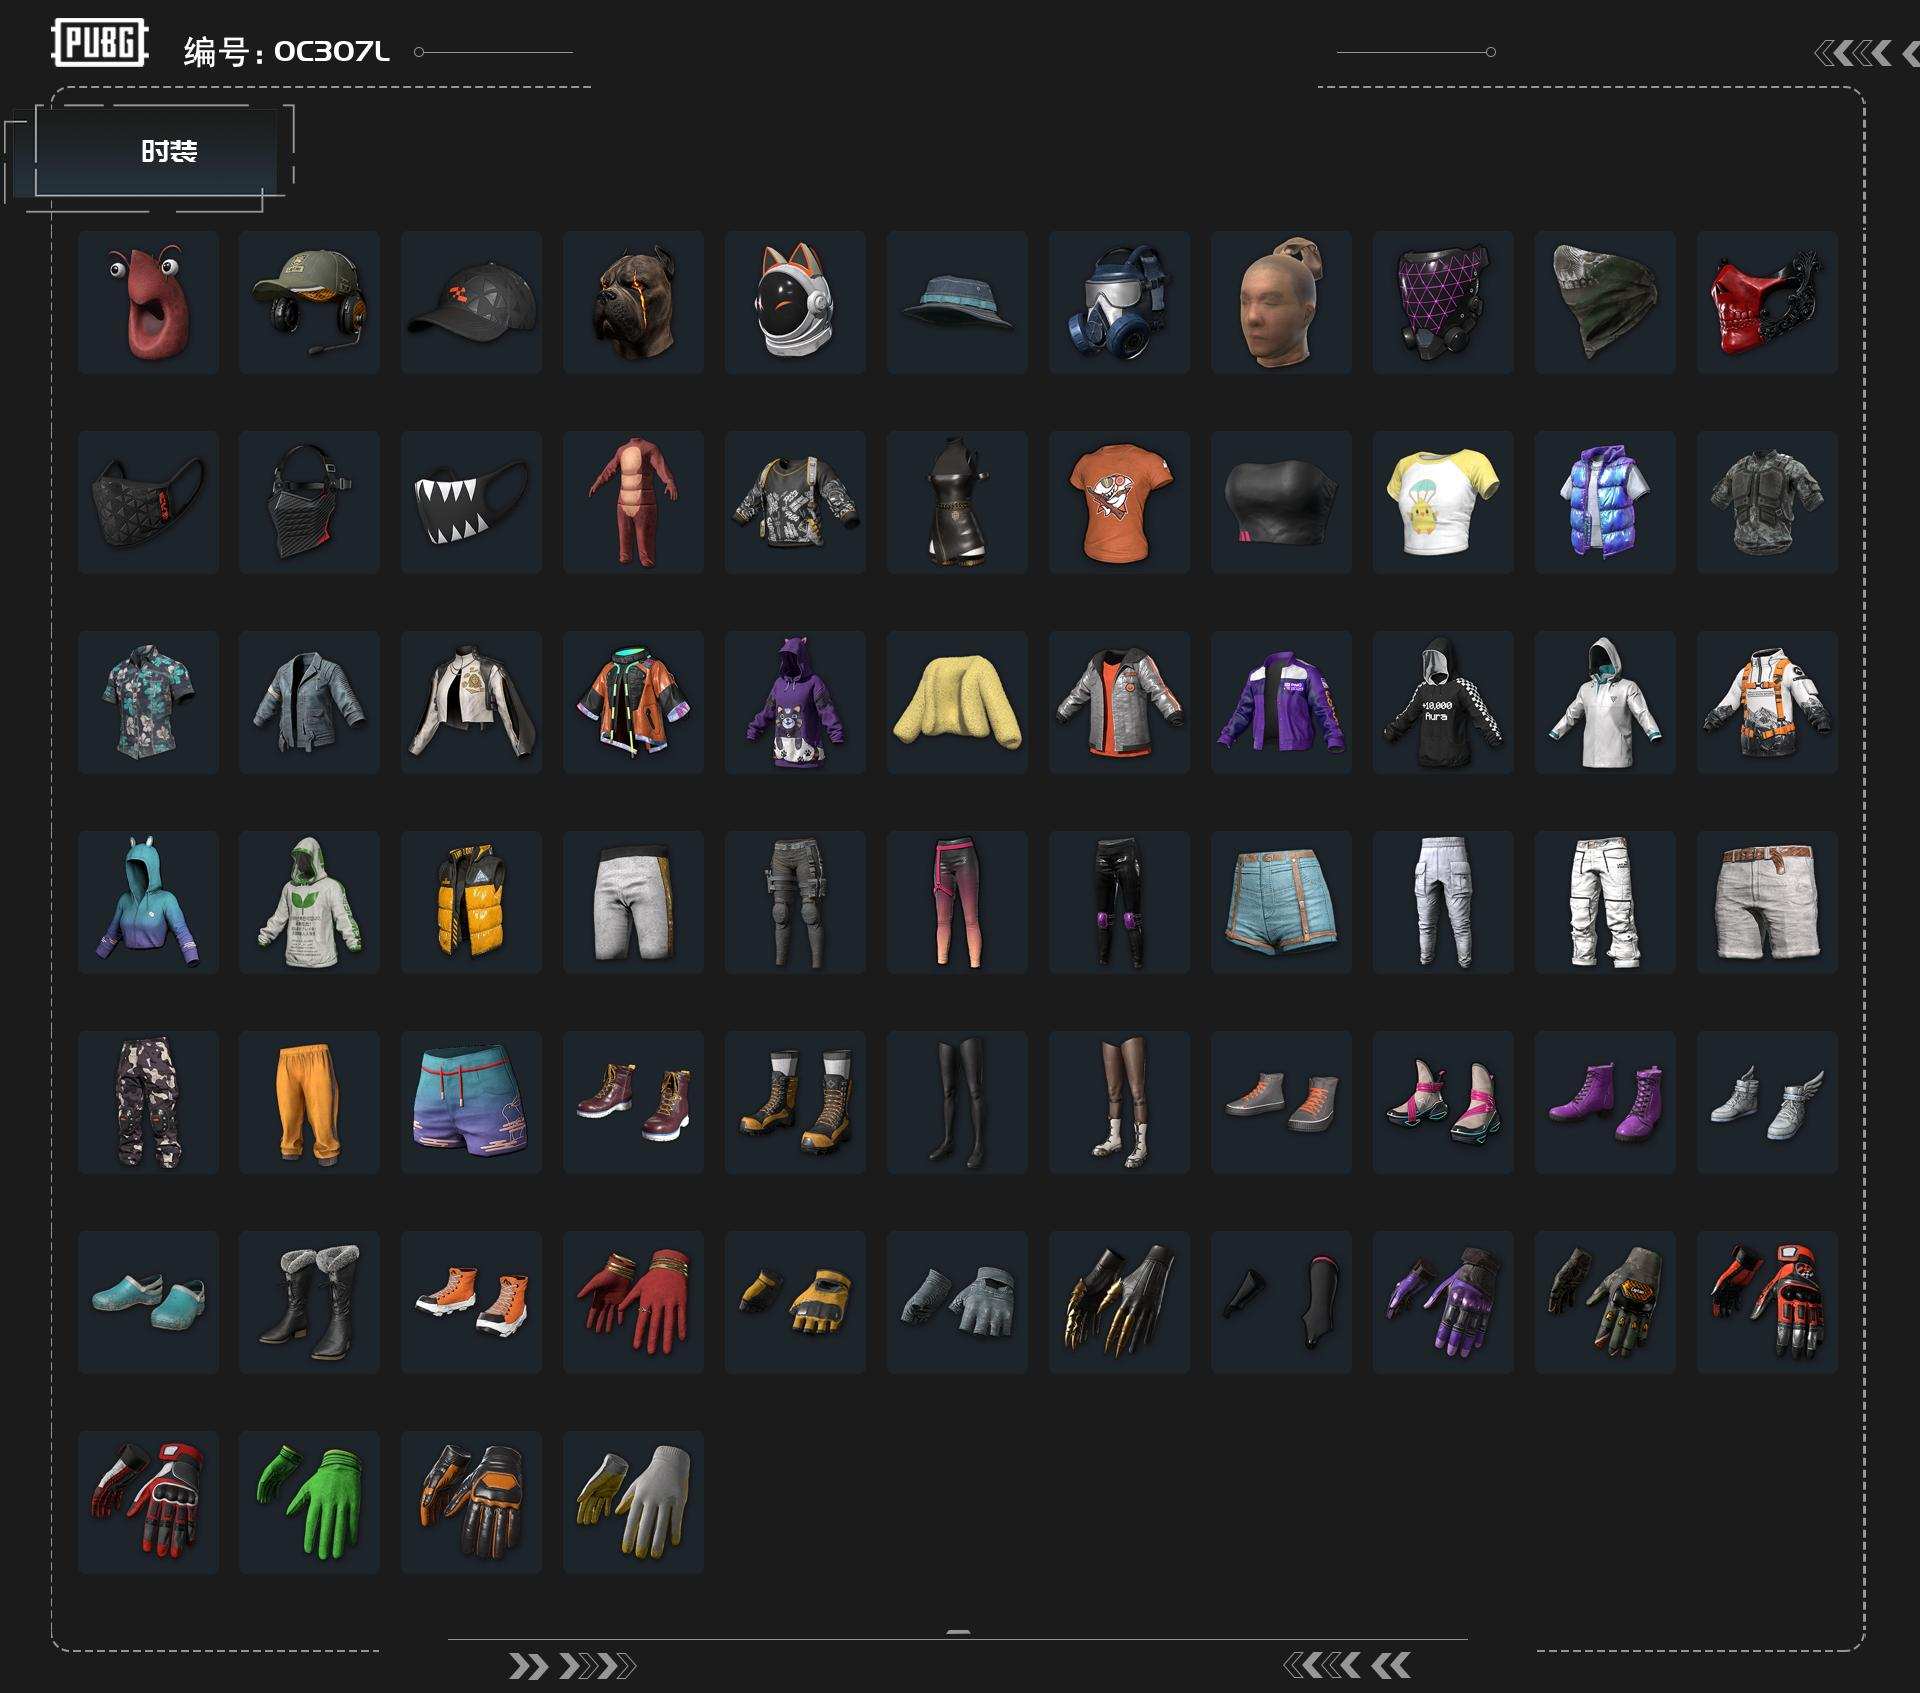Pick the human face mask

tap(1281, 302)
